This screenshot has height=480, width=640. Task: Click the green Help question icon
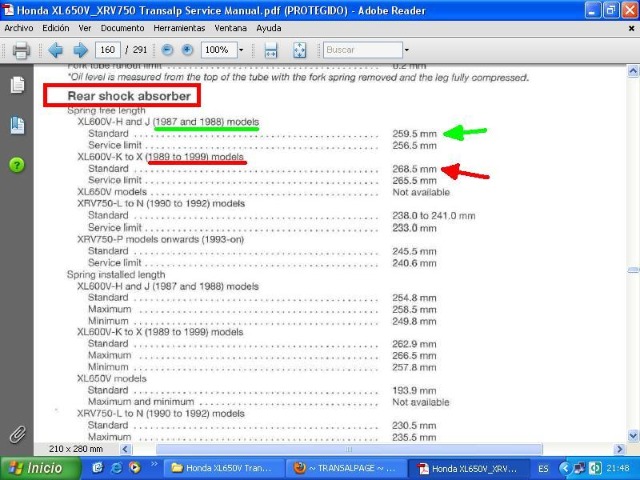pos(17,164)
